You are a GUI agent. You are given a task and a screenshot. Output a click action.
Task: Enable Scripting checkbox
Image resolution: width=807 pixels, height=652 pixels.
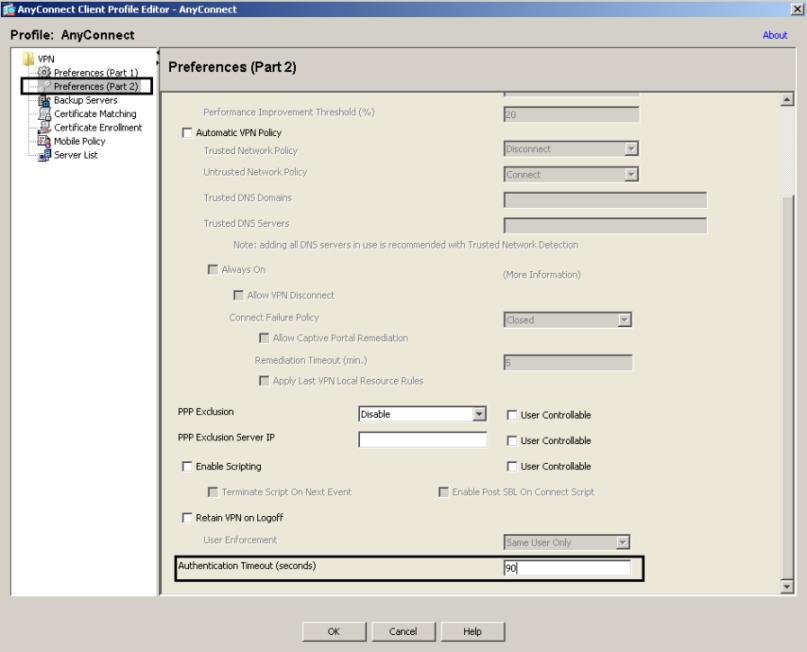click(187, 467)
